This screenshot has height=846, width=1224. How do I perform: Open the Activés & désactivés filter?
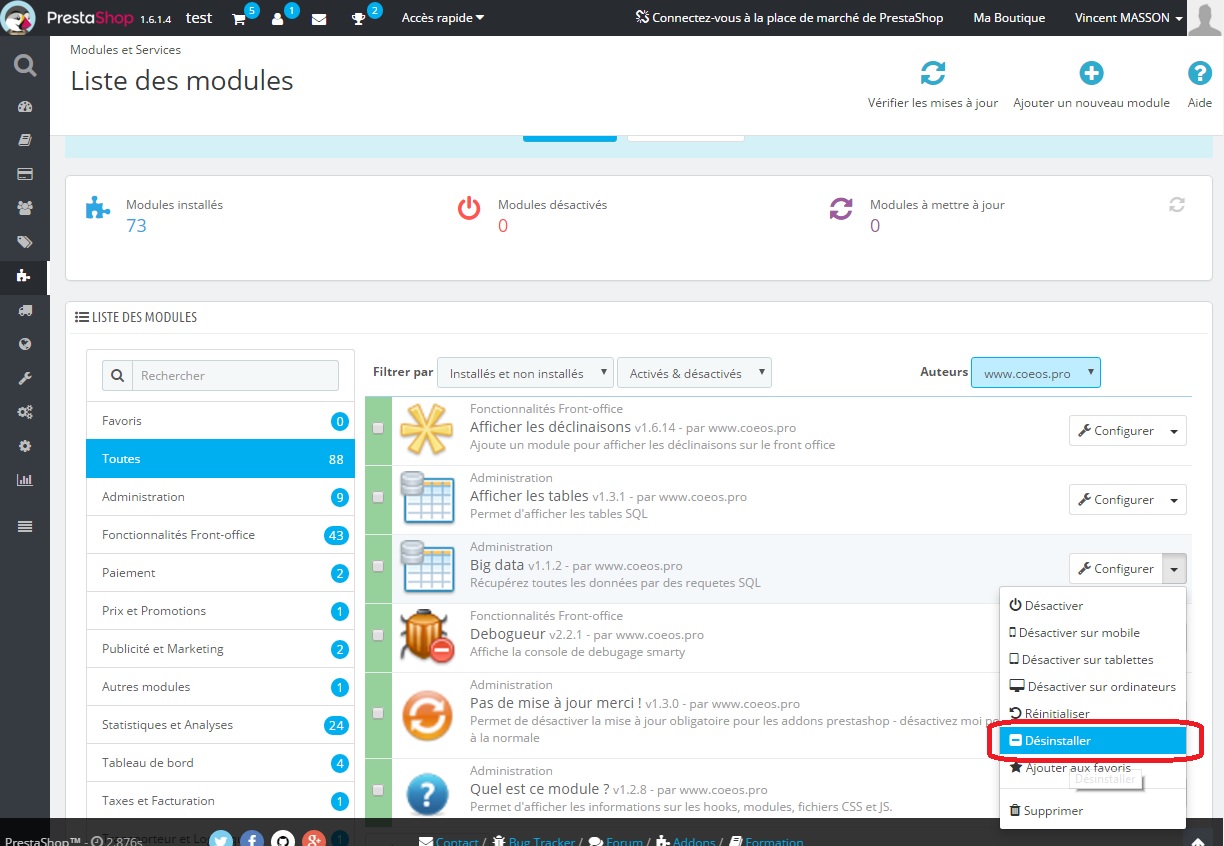(x=695, y=373)
